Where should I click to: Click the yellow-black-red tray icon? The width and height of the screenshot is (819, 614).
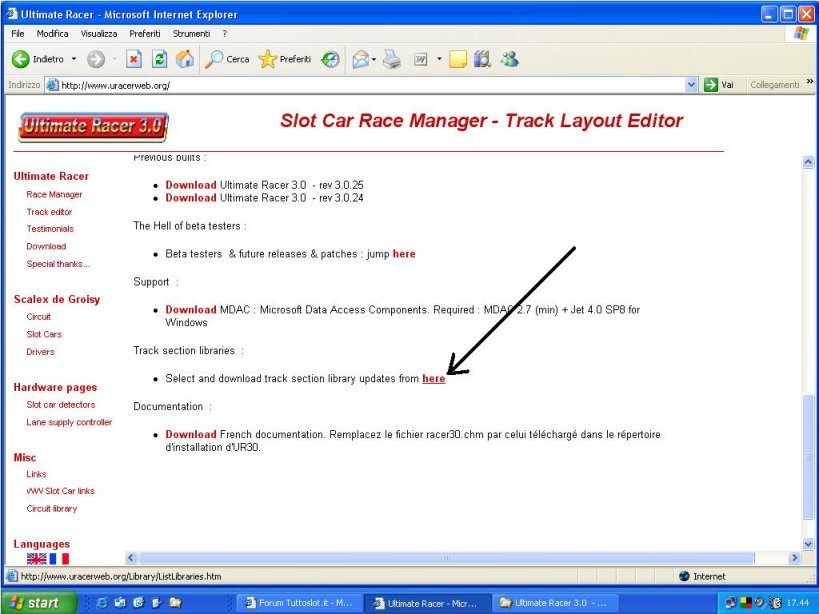click(x=746, y=603)
